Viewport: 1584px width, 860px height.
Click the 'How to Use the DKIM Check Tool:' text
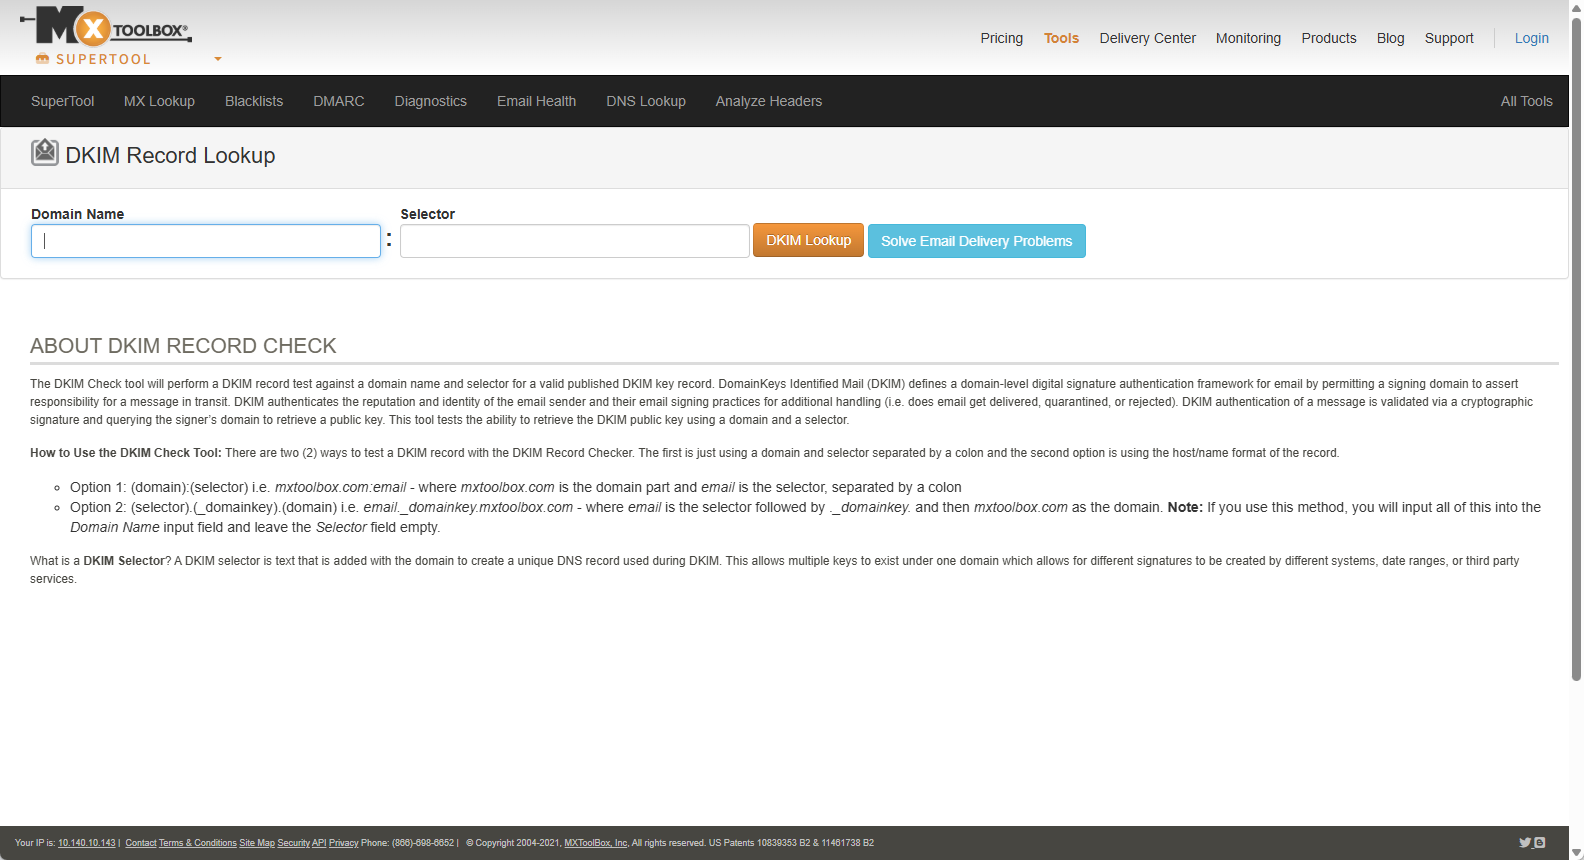[126, 453]
